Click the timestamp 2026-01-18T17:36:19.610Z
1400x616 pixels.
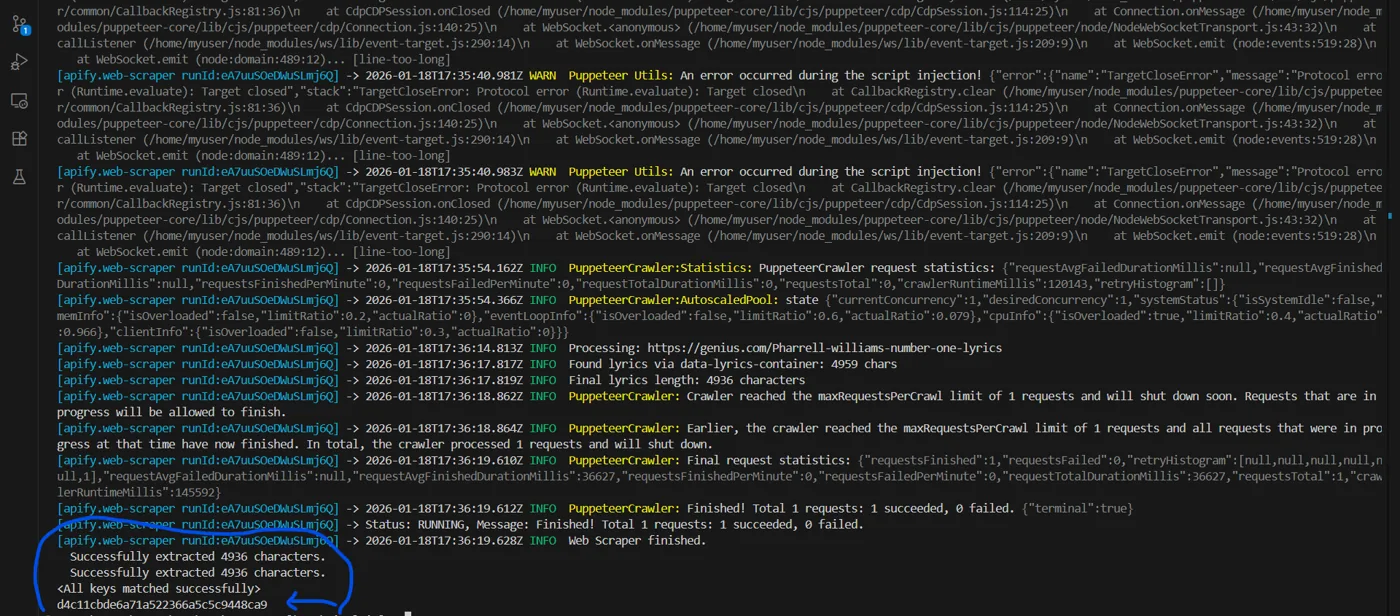444,460
